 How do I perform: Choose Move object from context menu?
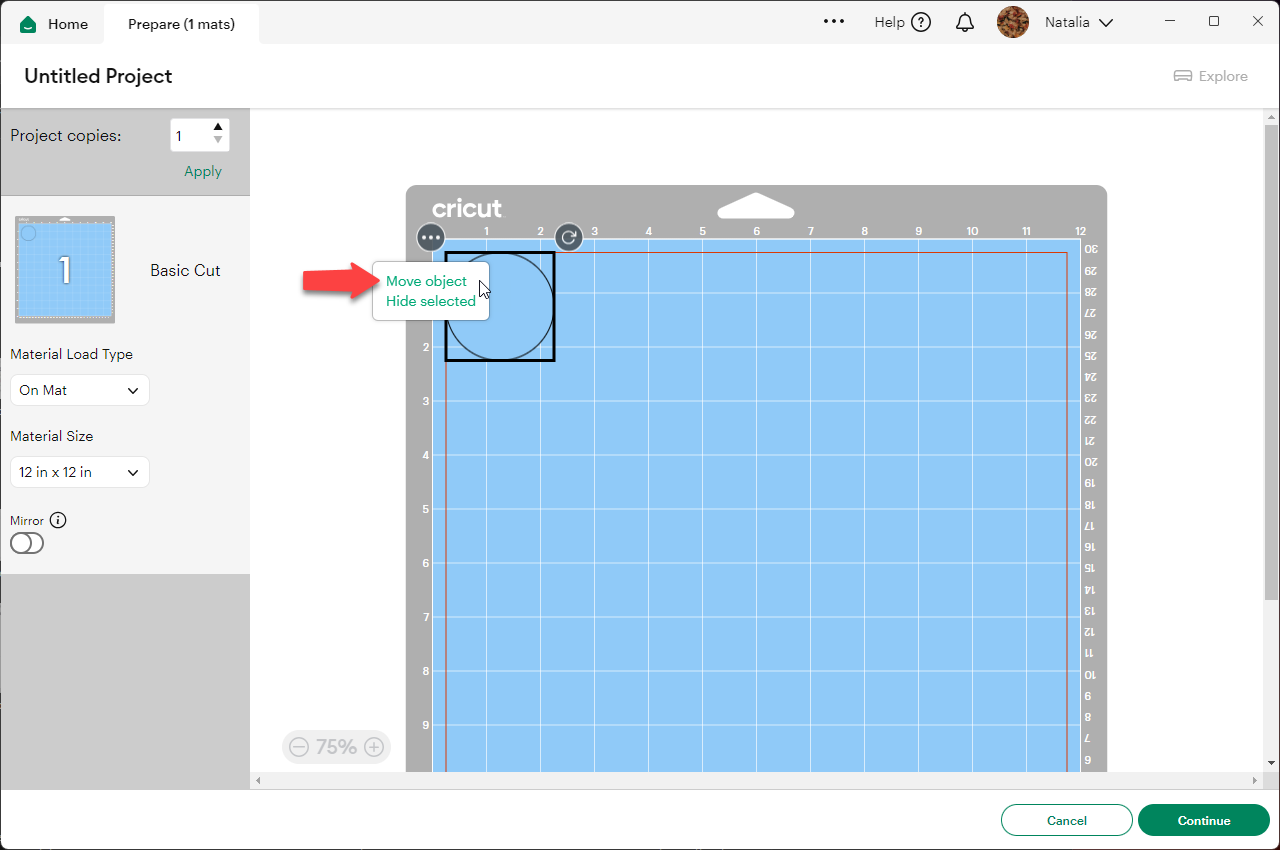pyautogui.click(x=426, y=281)
